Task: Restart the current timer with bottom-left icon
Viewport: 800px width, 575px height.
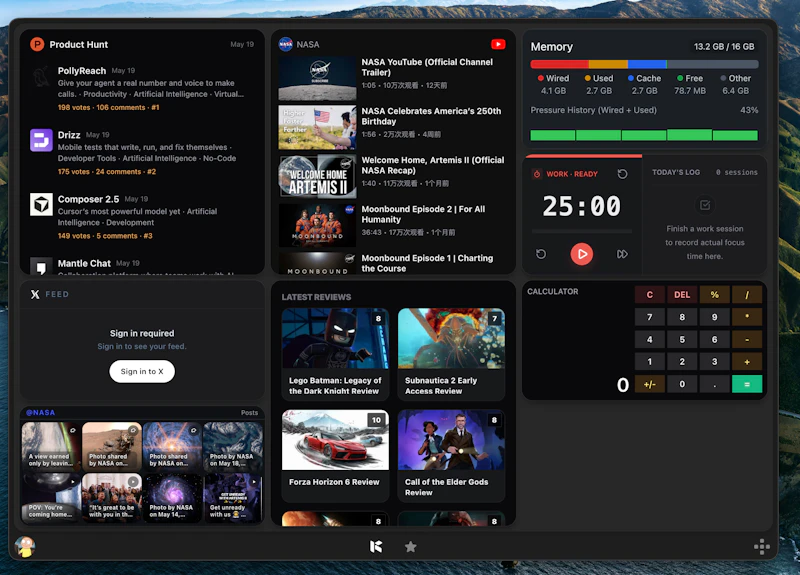Action: pos(541,254)
